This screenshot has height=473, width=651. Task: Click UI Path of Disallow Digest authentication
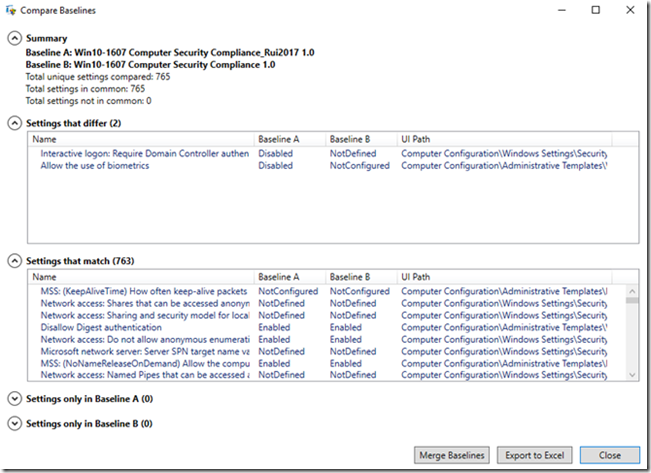504,327
